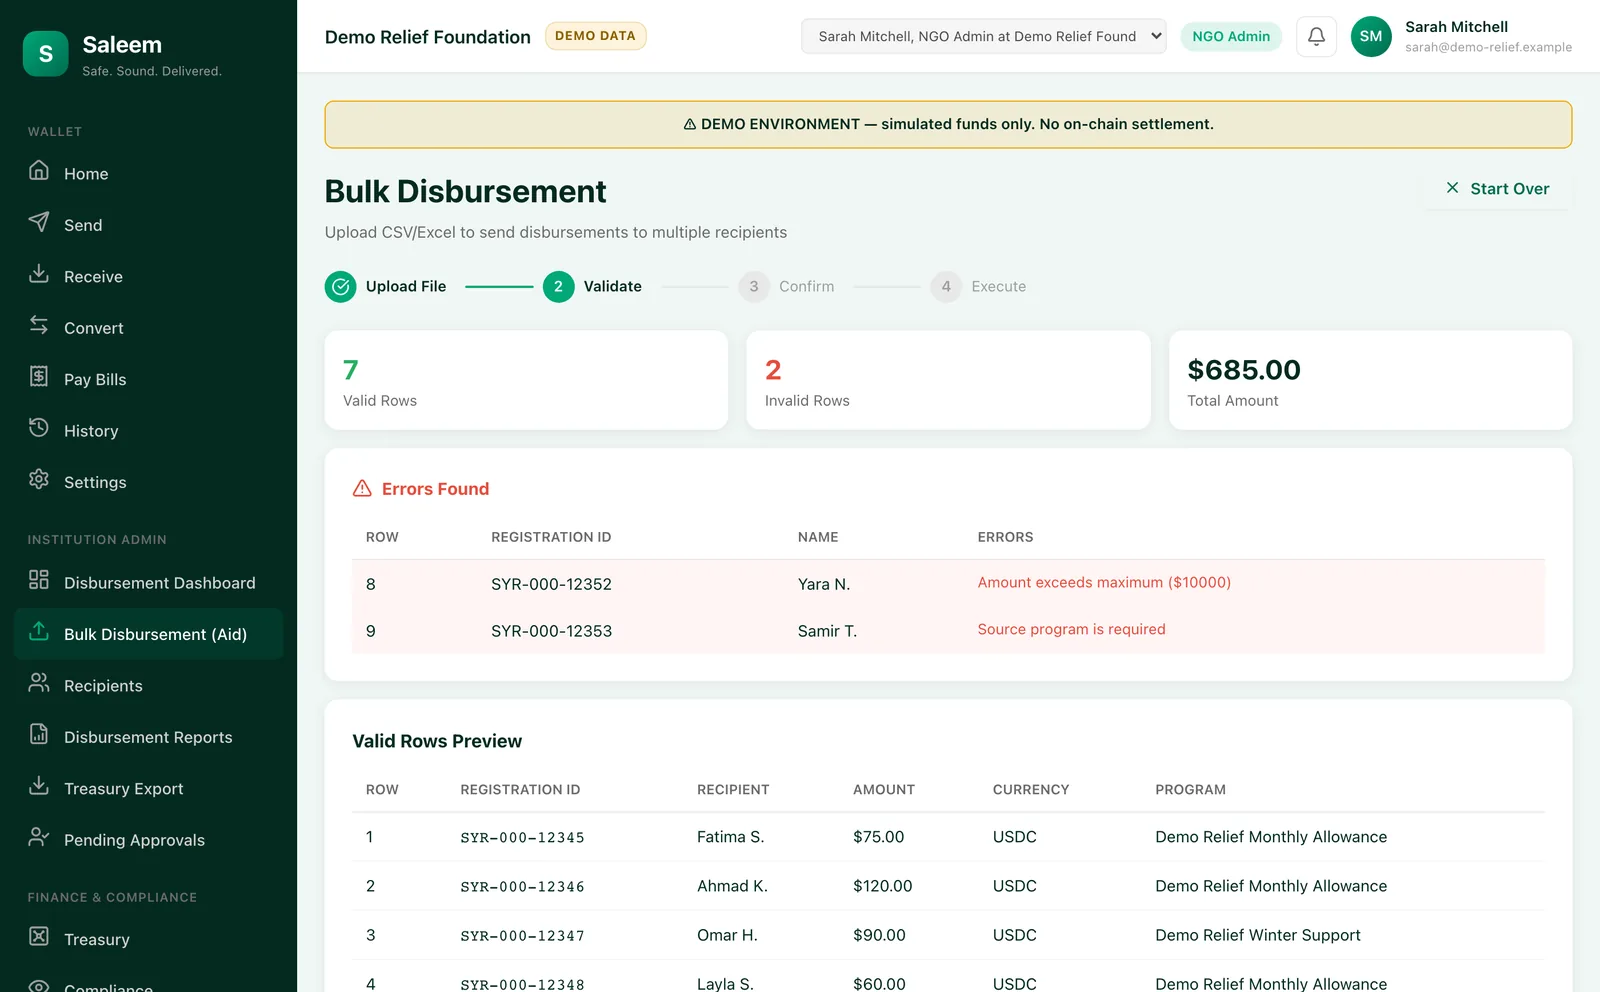Click the Pending Approvals user-check icon
The height and width of the screenshot is (992, 1600).
(39, 838)
